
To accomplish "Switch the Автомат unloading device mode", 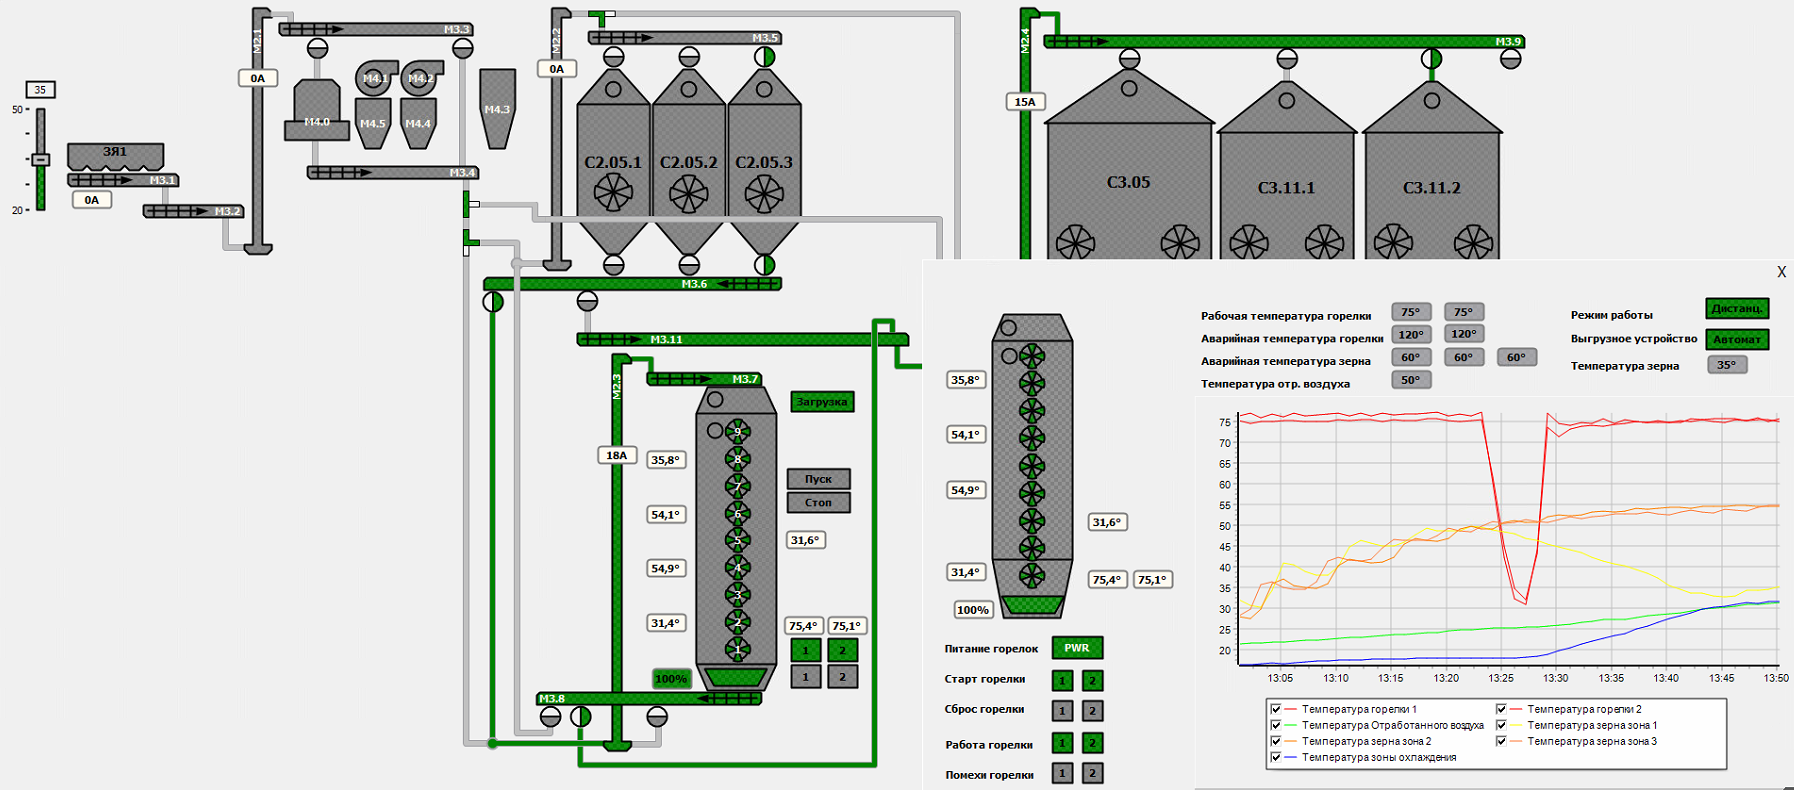I will click(x=1737, y=340).
